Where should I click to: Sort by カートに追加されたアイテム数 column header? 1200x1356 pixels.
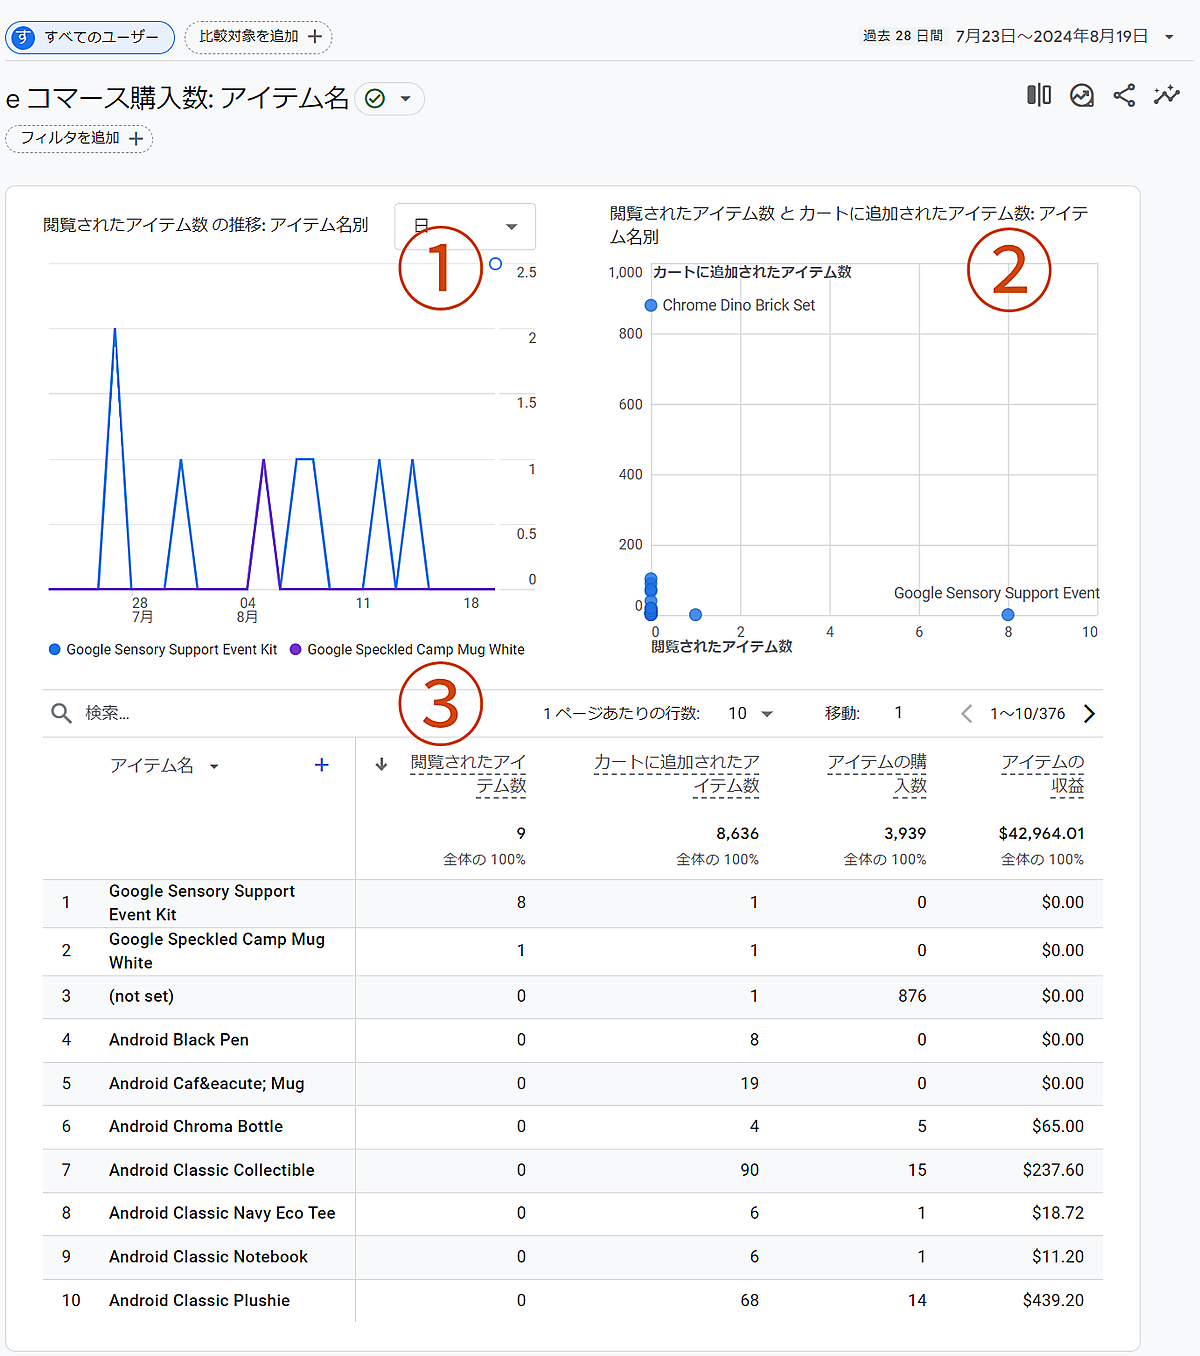tap(677, 773)
